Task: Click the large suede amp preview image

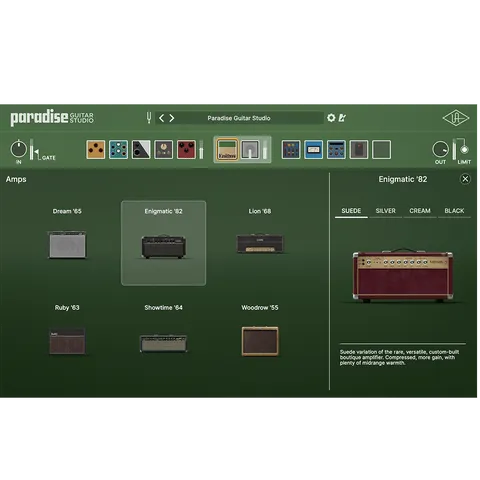Action: (403, 275)
